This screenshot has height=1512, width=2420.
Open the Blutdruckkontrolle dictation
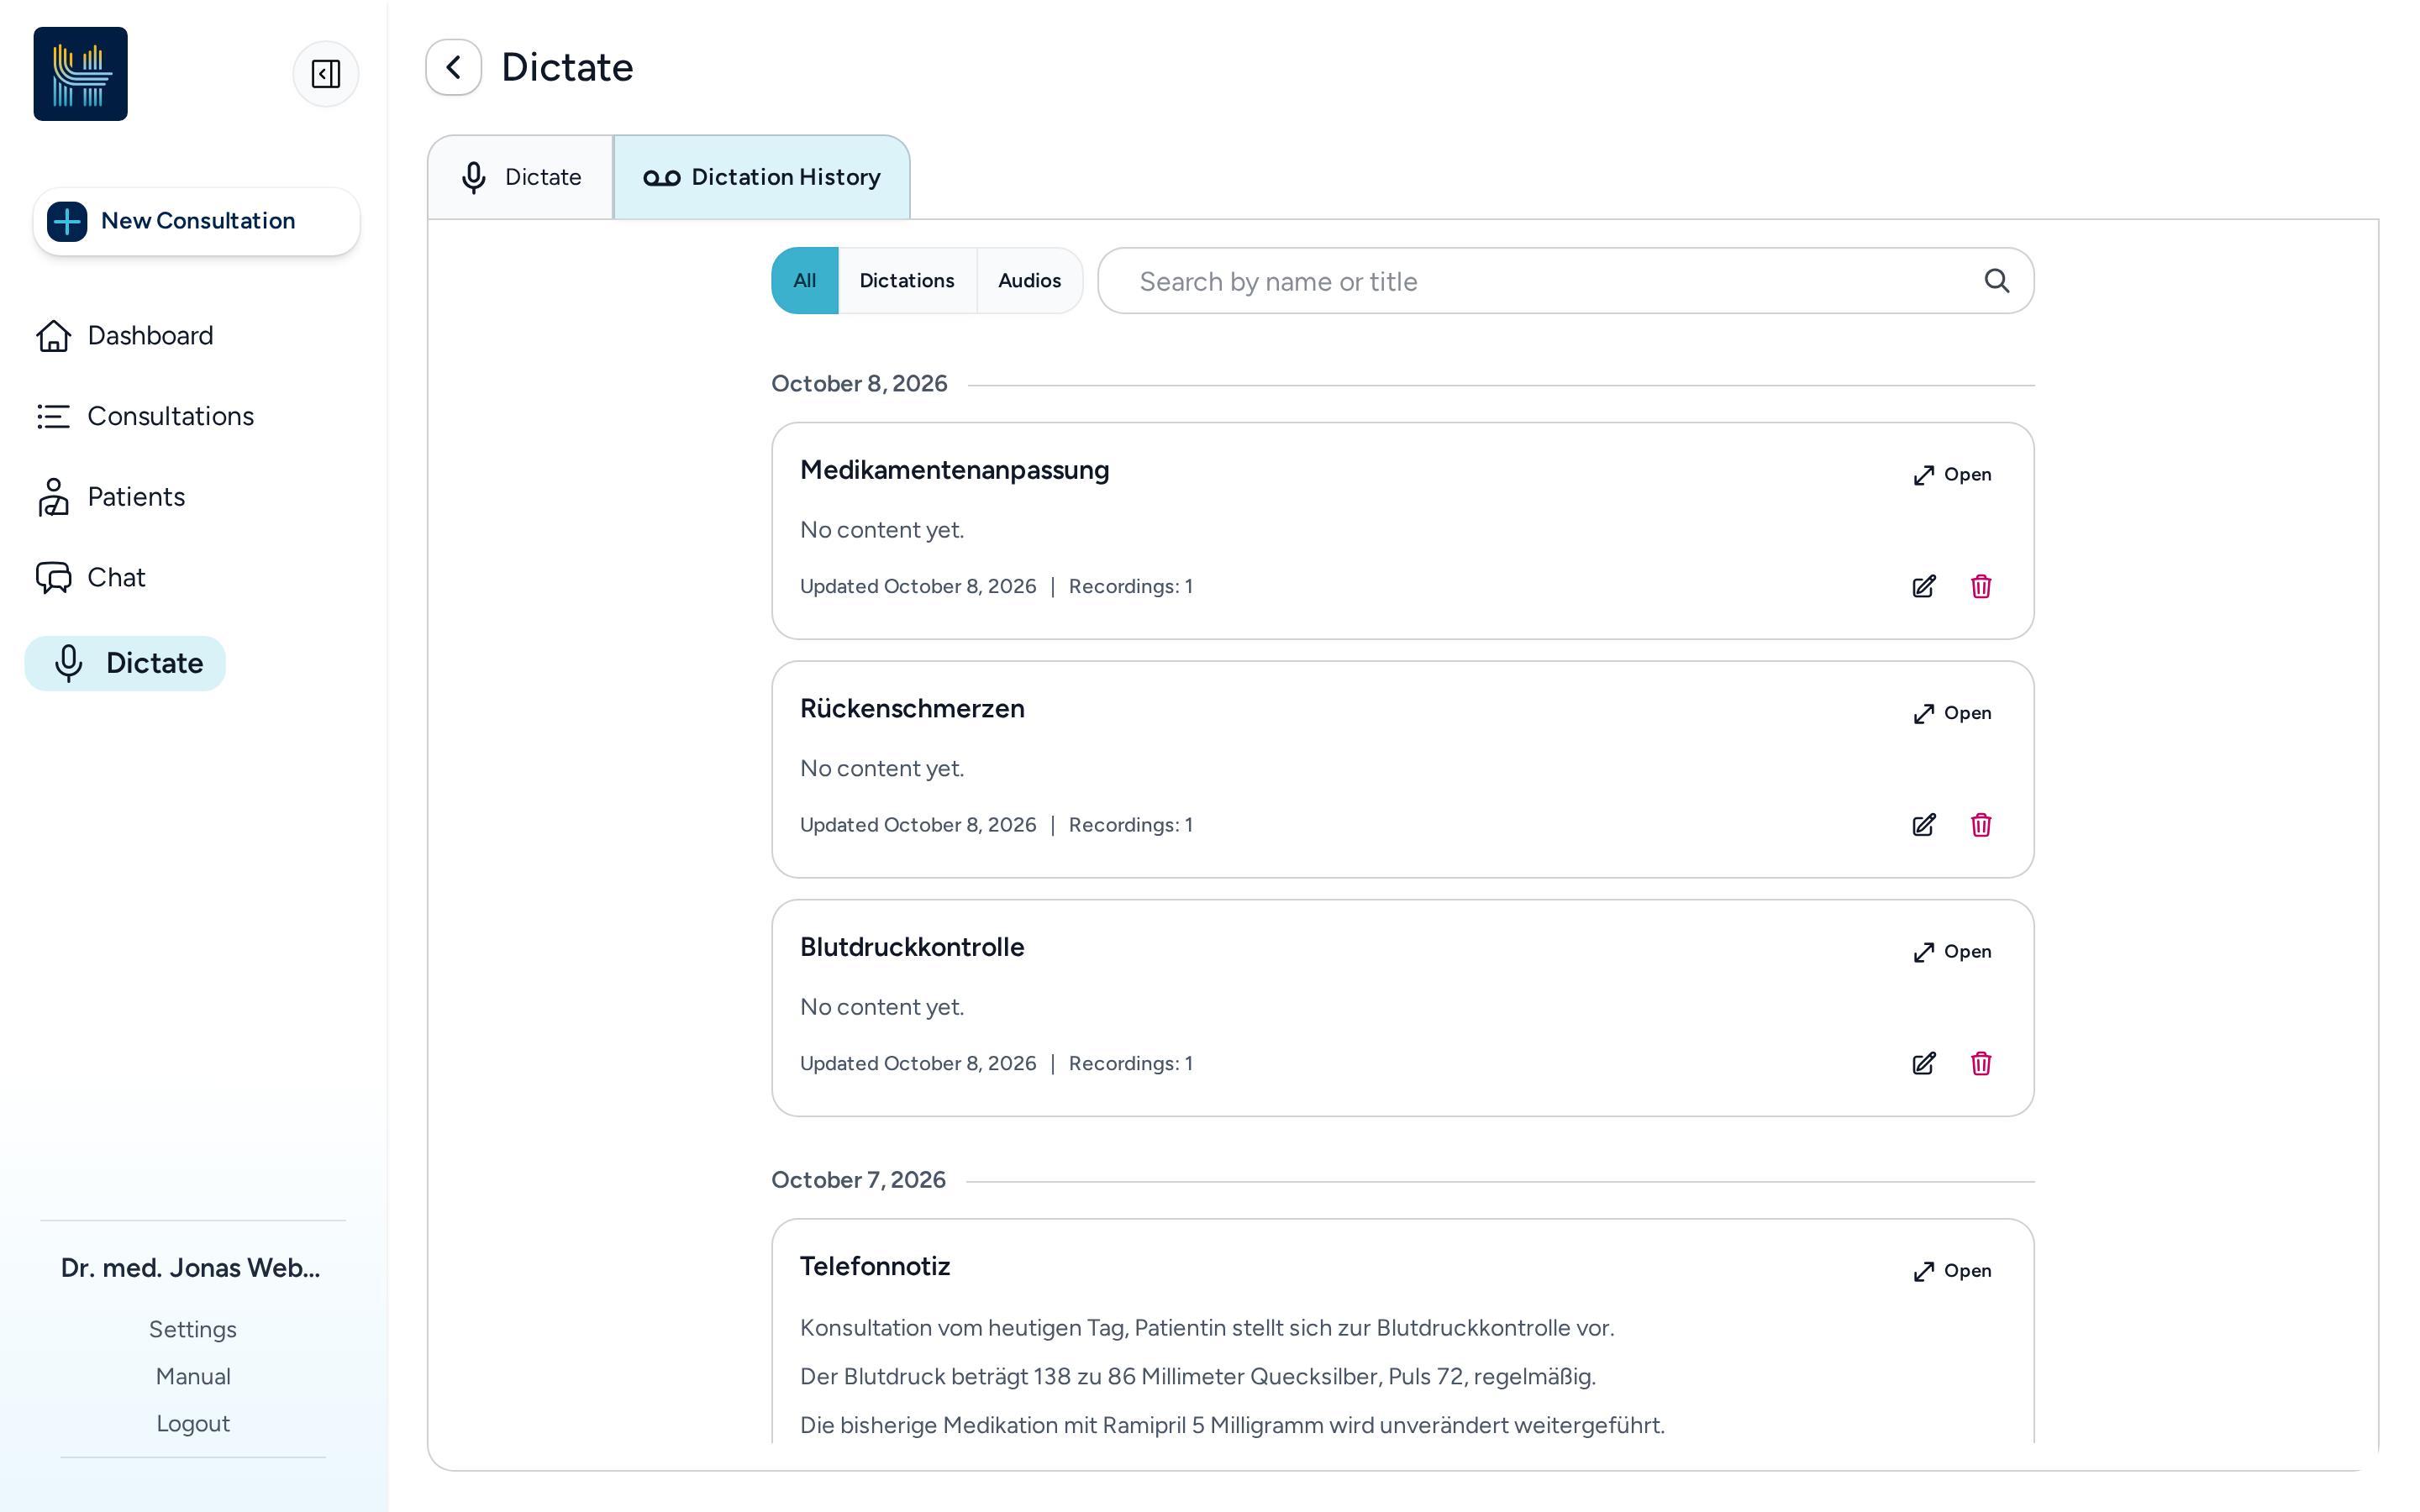[x=1952, y=952]
